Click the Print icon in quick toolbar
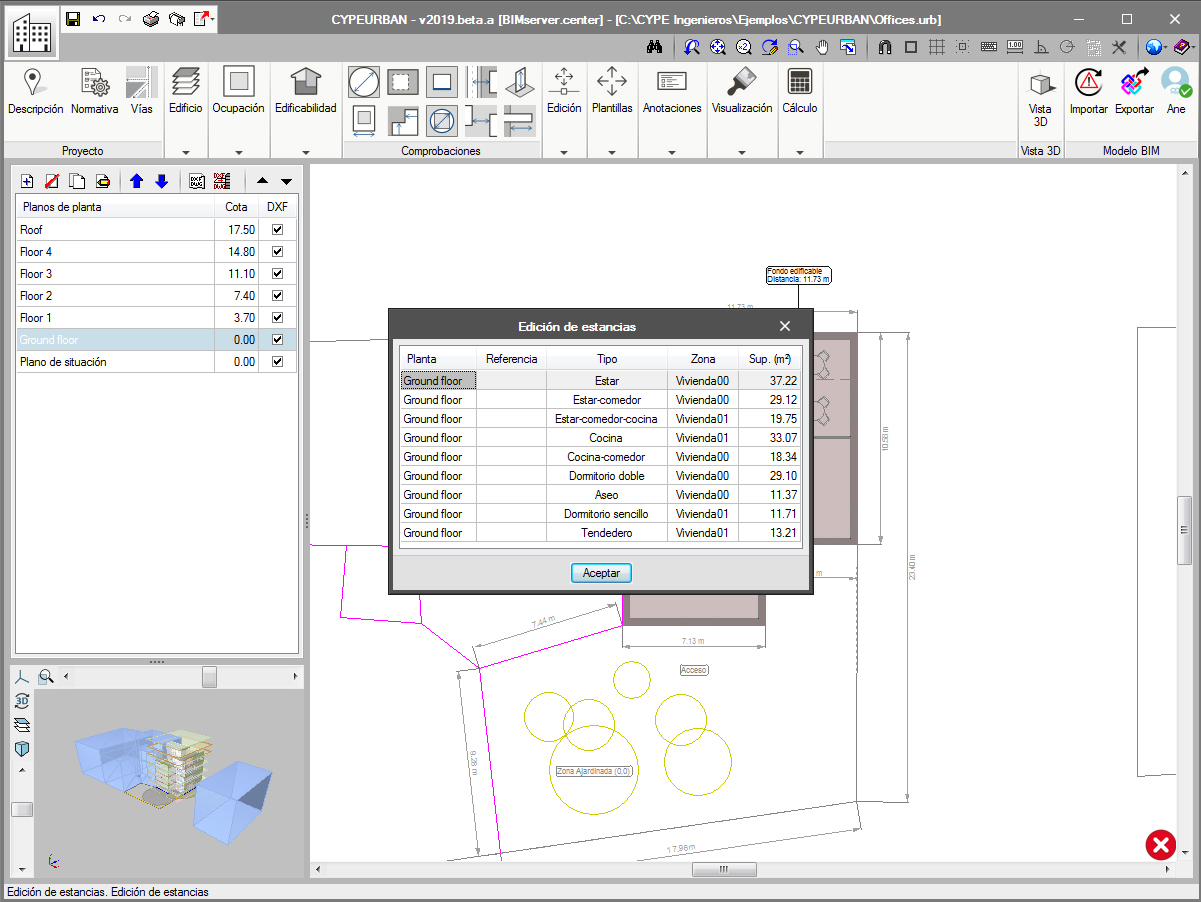1201x902 pixels. 151,19
